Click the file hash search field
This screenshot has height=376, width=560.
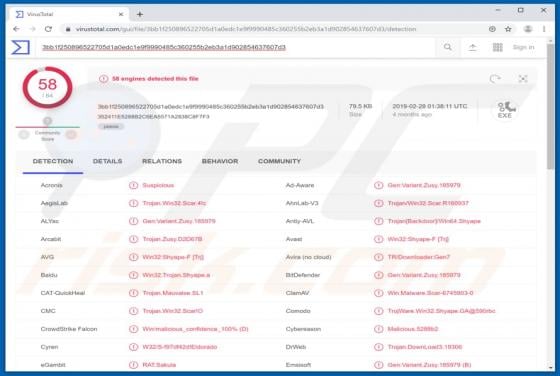point(236,47)
